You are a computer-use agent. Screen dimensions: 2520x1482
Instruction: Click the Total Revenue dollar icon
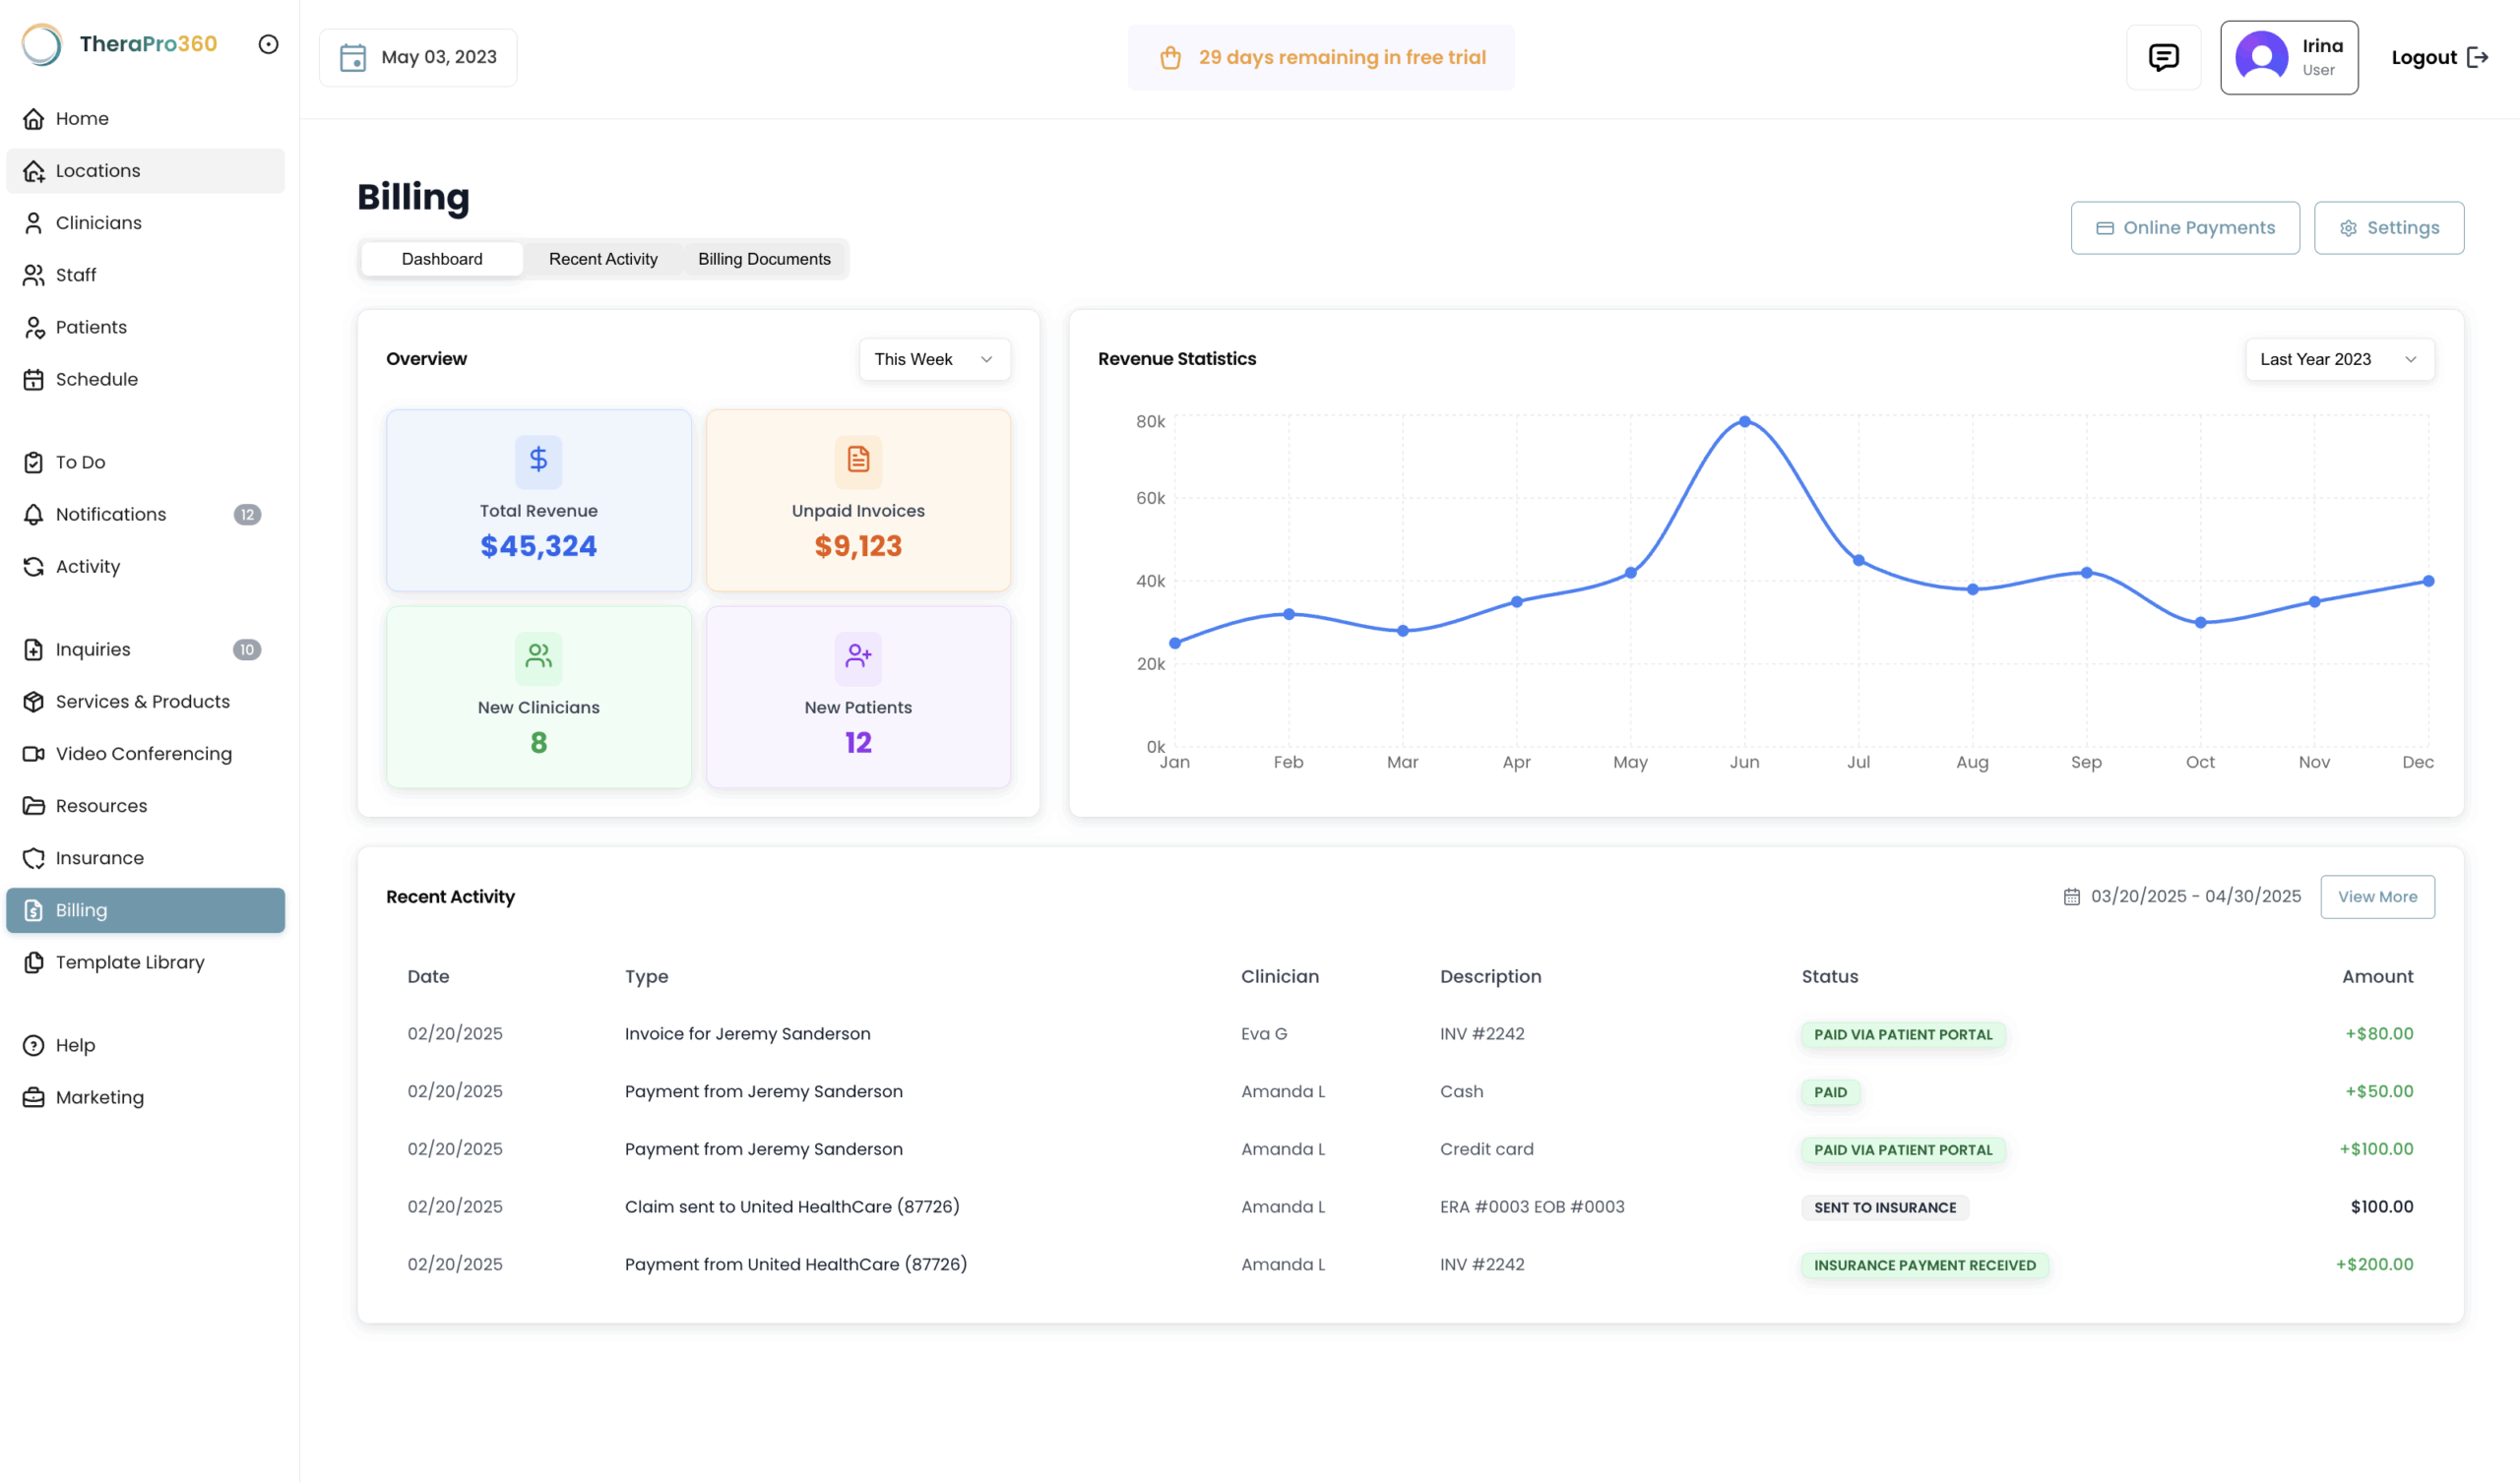[x=538, y=460]
